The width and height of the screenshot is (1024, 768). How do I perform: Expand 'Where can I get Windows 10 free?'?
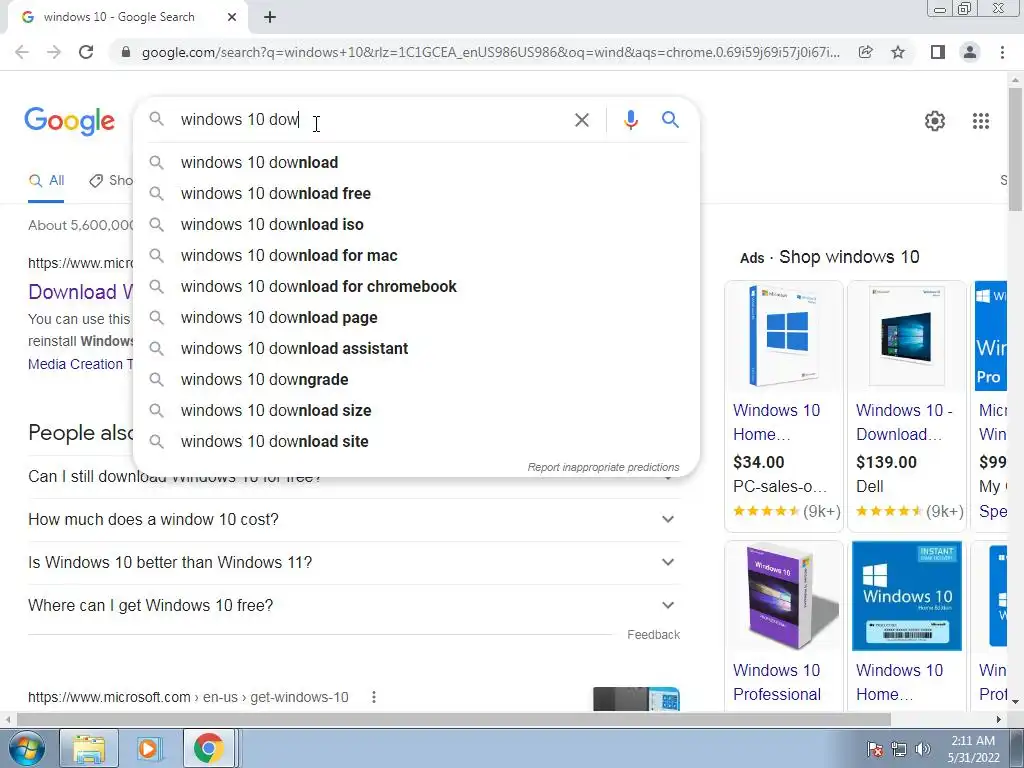pyautogui.click(x=354, y=606)
